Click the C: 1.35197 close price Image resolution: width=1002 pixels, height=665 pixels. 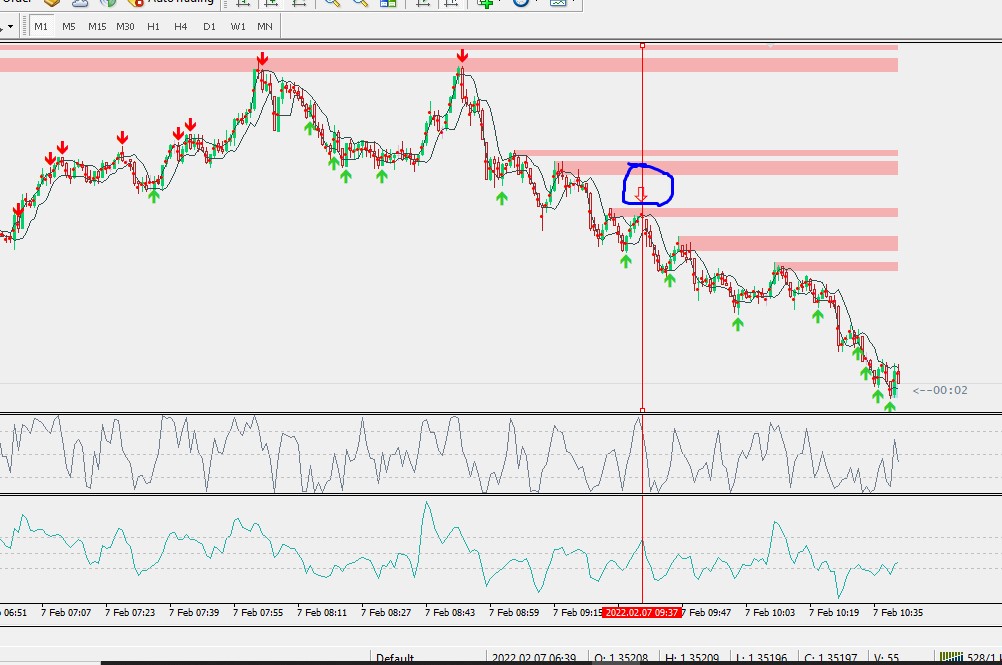coord(830,658)
